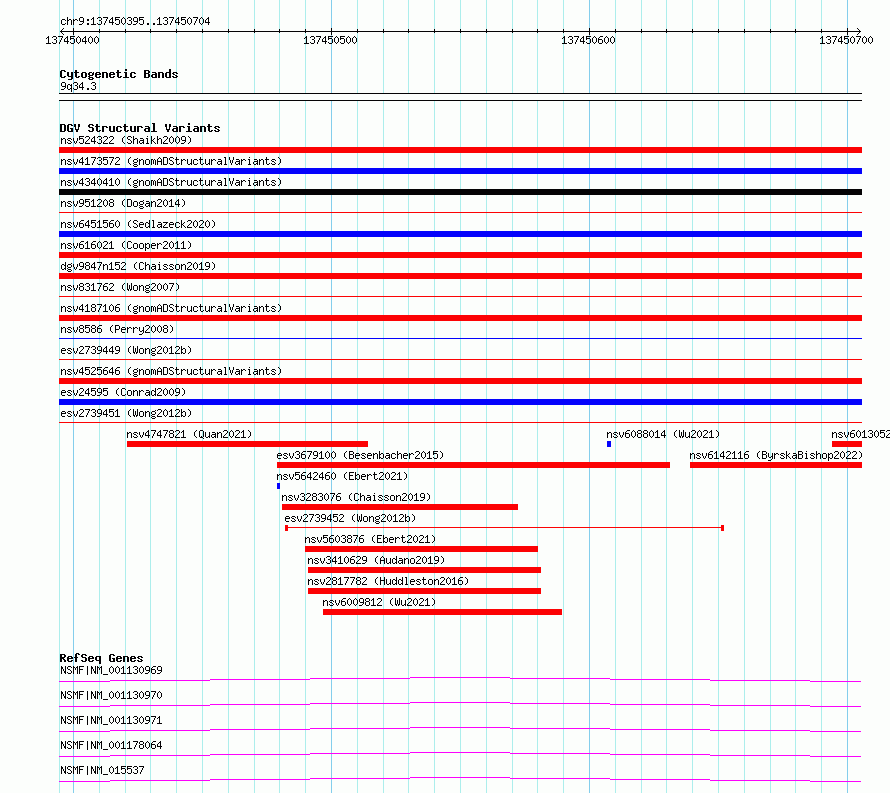Click the nsv524322 (Shaikh2009) variant label
This screenshot has height=793, width=890.
126,140
